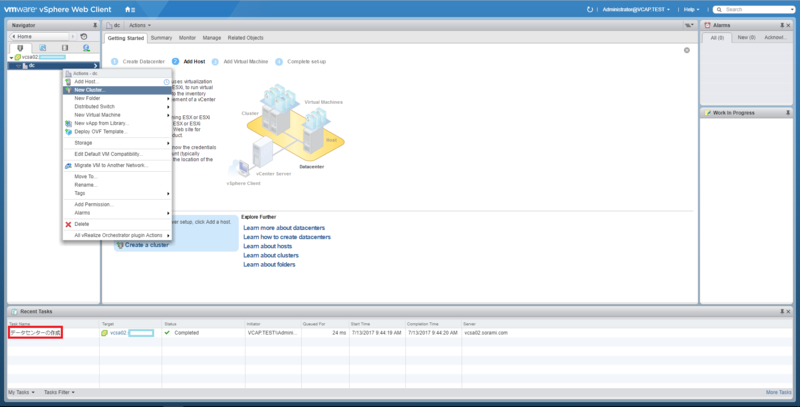This screenshot has width=800, height=407.
Task: Show Acknowledged alarms tab
Action: coord(775,38)
